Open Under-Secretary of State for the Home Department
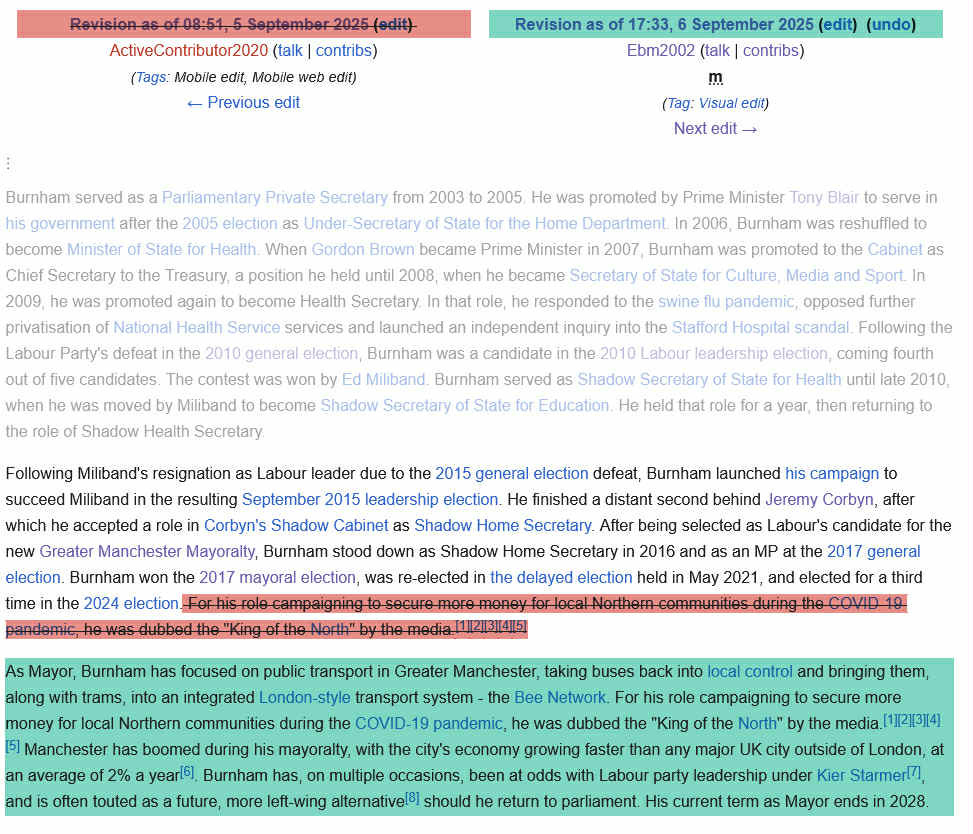Viewport: 973px width, 834px height. click(485, 223)
